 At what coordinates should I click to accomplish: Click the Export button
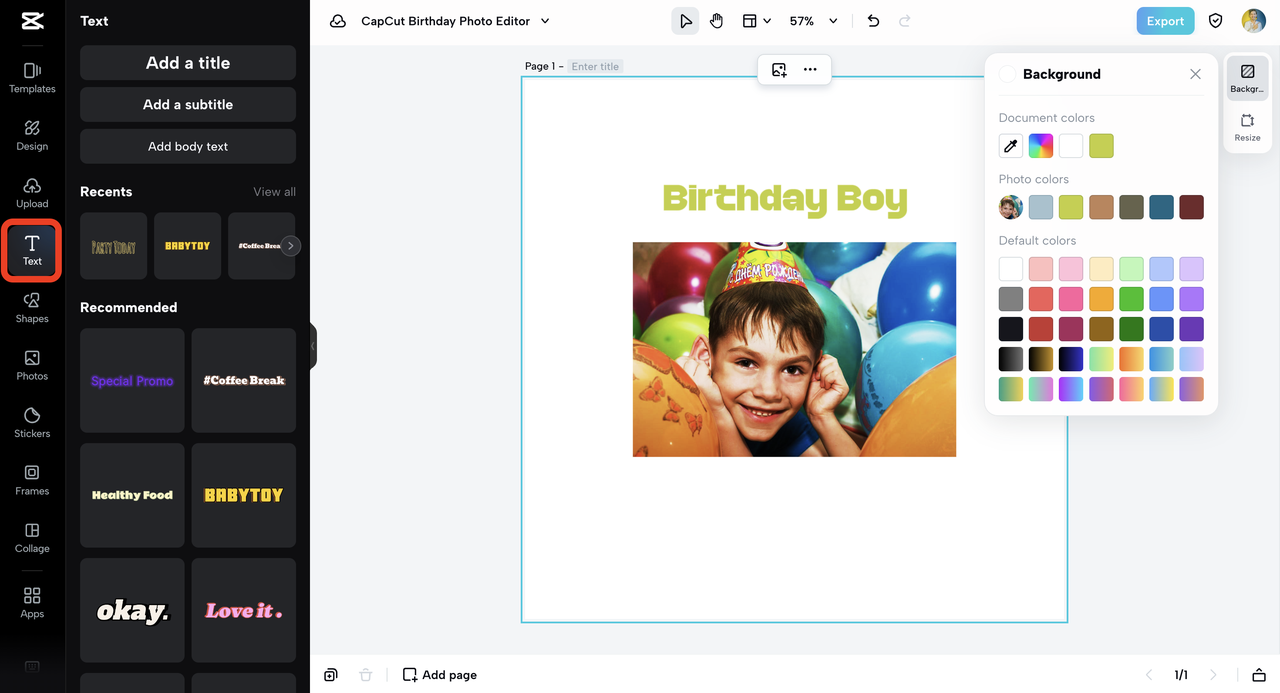coord(1165,21)
